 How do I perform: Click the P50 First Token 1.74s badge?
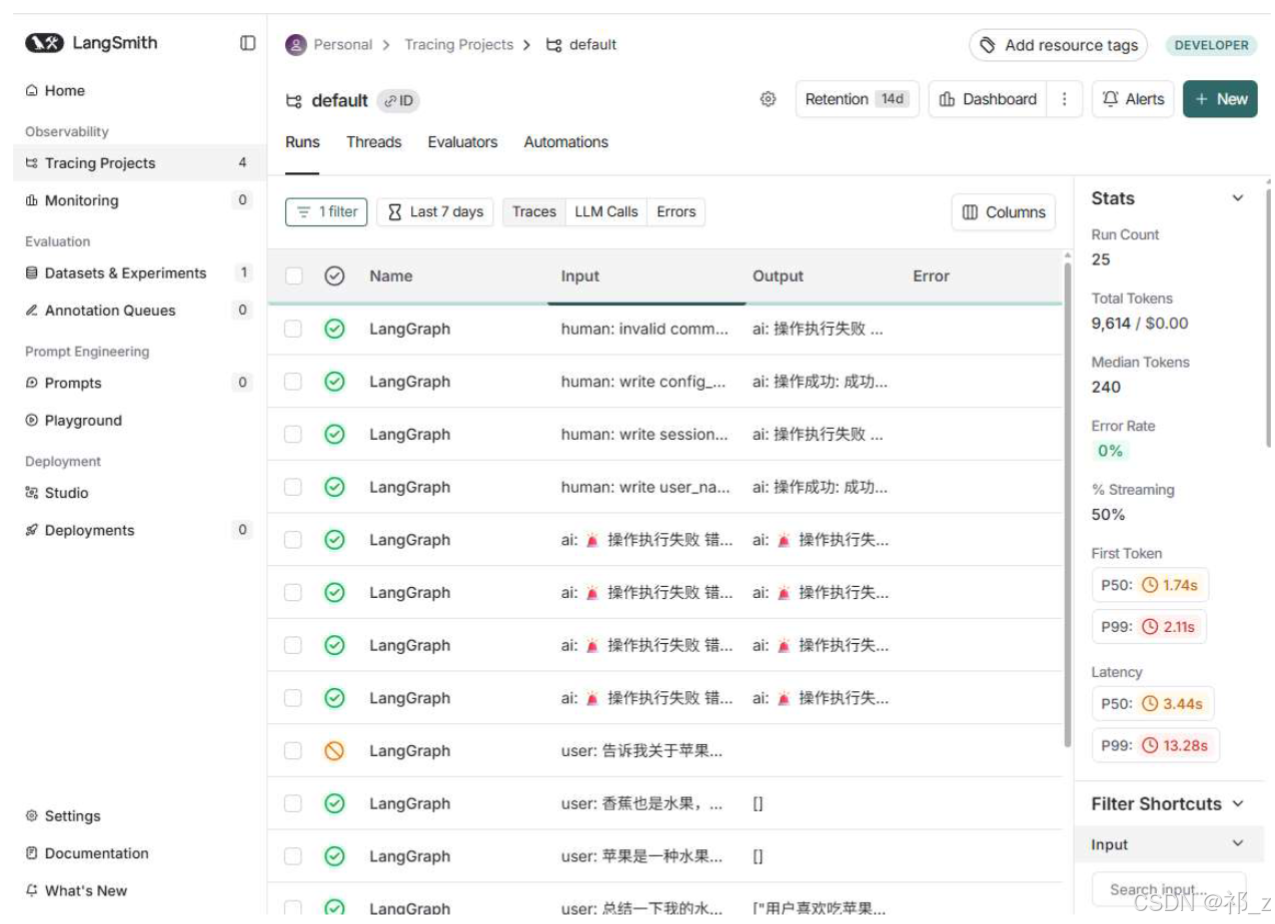click(1150, 585)
